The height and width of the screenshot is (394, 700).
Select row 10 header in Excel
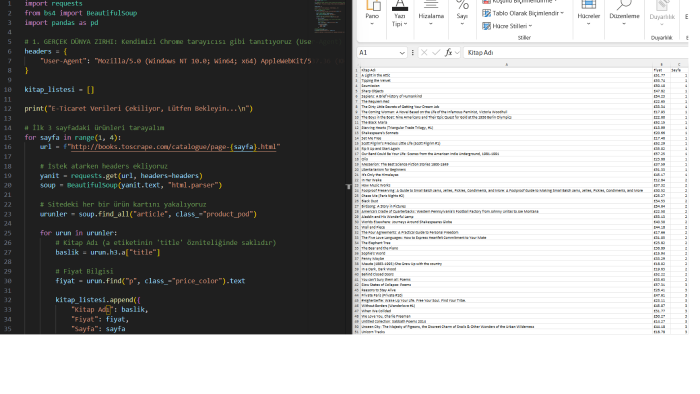pos(357,117)
